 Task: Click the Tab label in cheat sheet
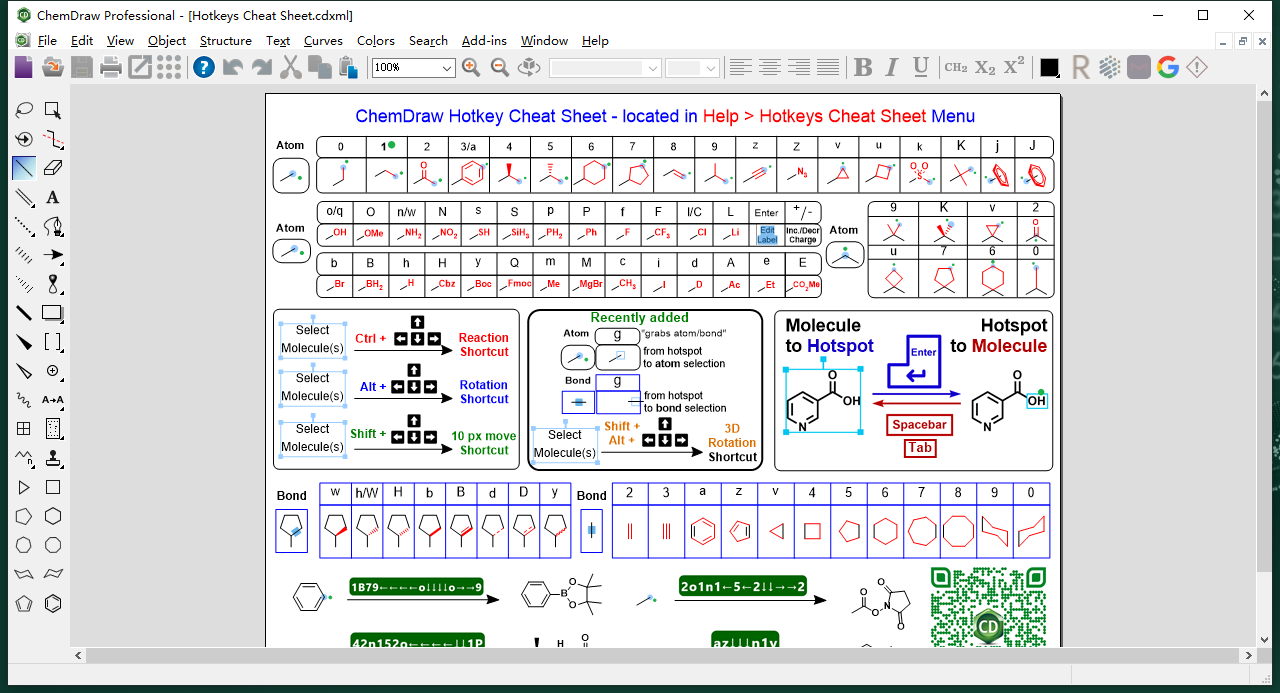point(920,448)
